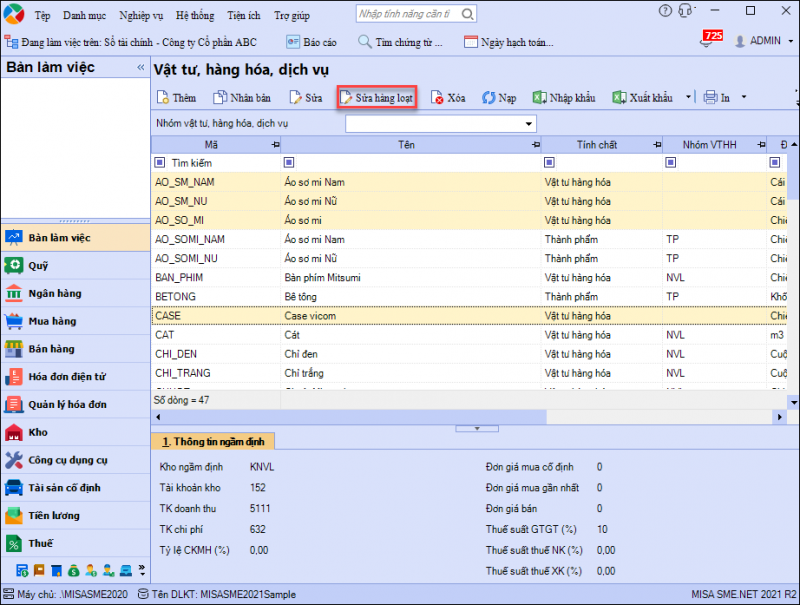
Task: Click the Thêm (Add) toolbar icon
Action: (163, 98)
